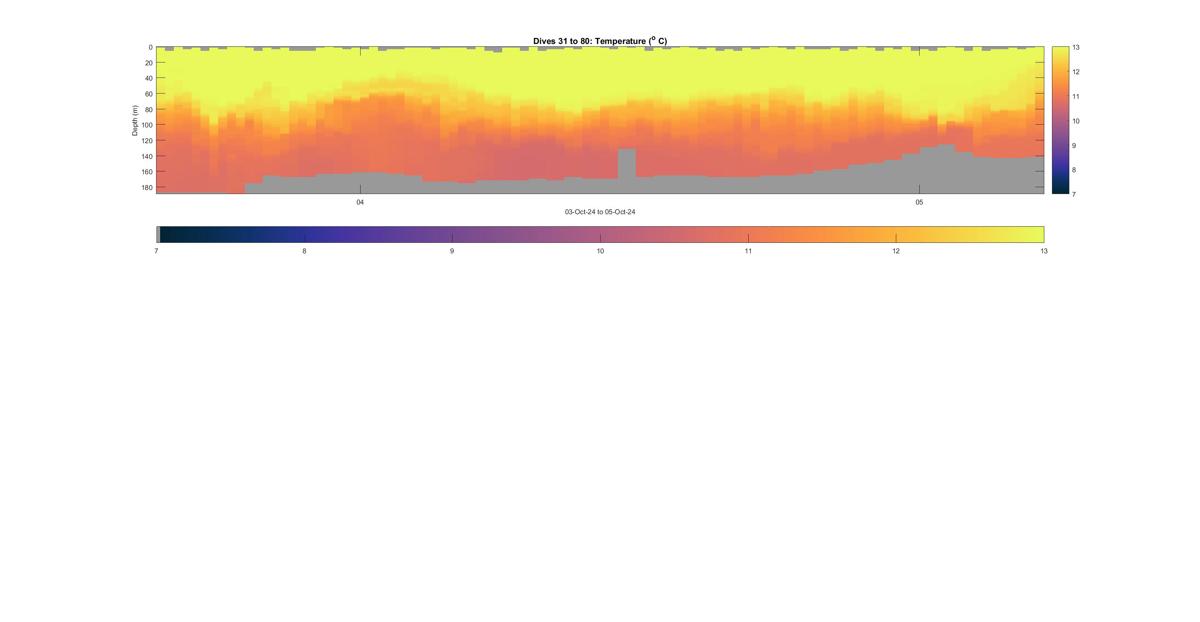Click the depth axis tick "0"
This screenshot has height=622, width=1200.
coord(150,47)
